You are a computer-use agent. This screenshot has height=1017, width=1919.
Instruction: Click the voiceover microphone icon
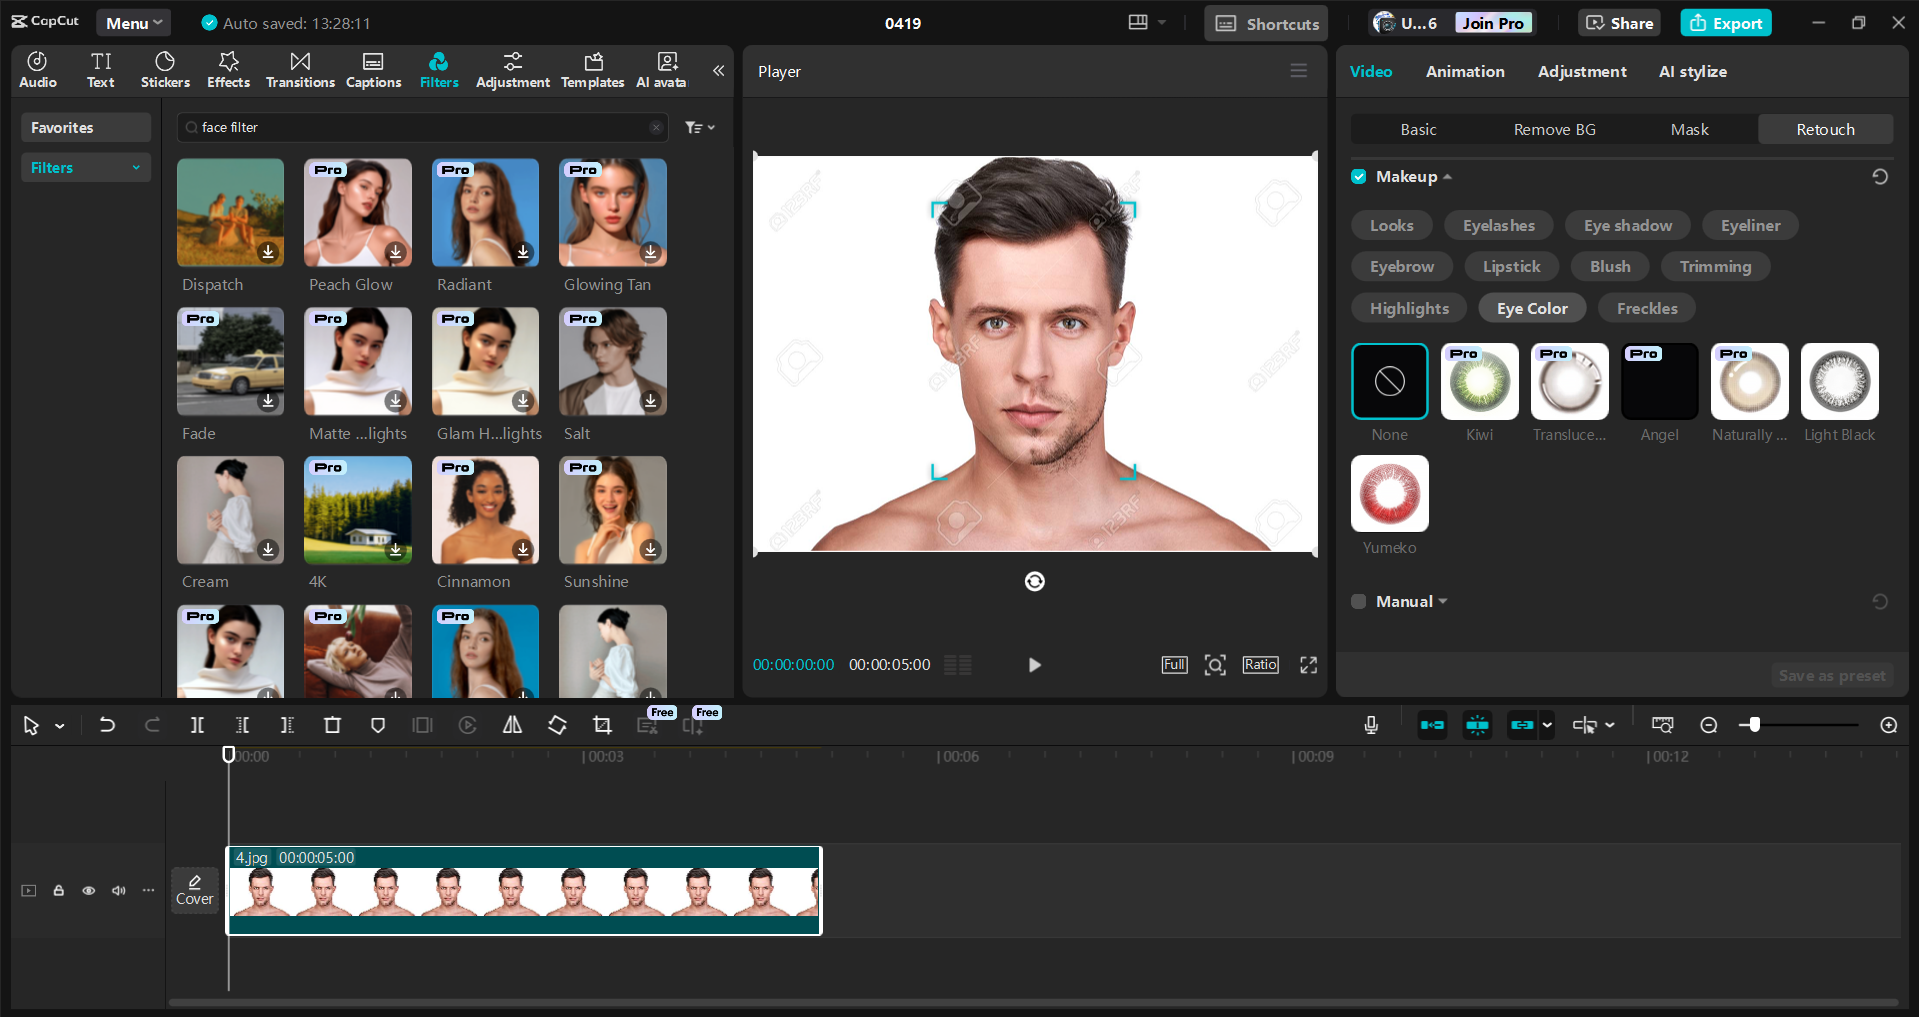point(1371,725)
